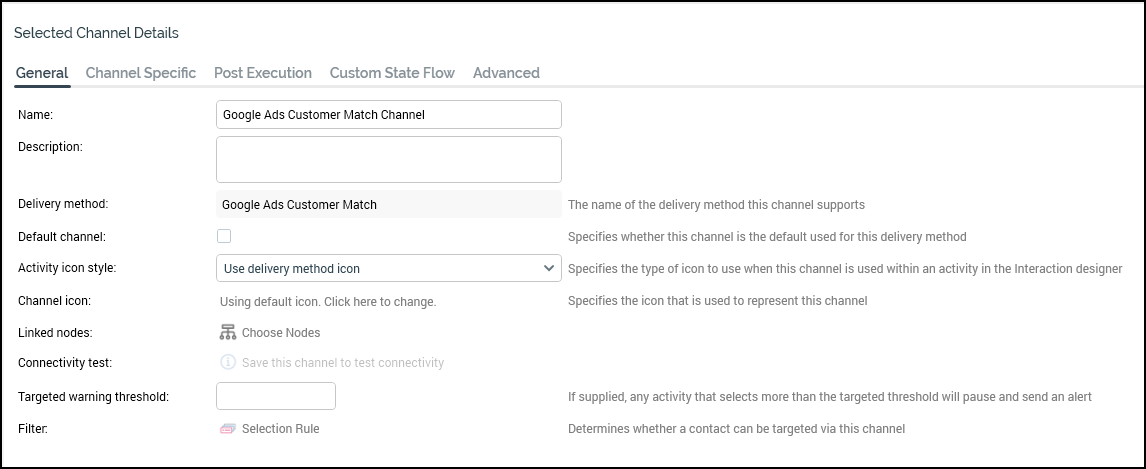Click the Selection Rule filter icon

[x=228, y=429]
